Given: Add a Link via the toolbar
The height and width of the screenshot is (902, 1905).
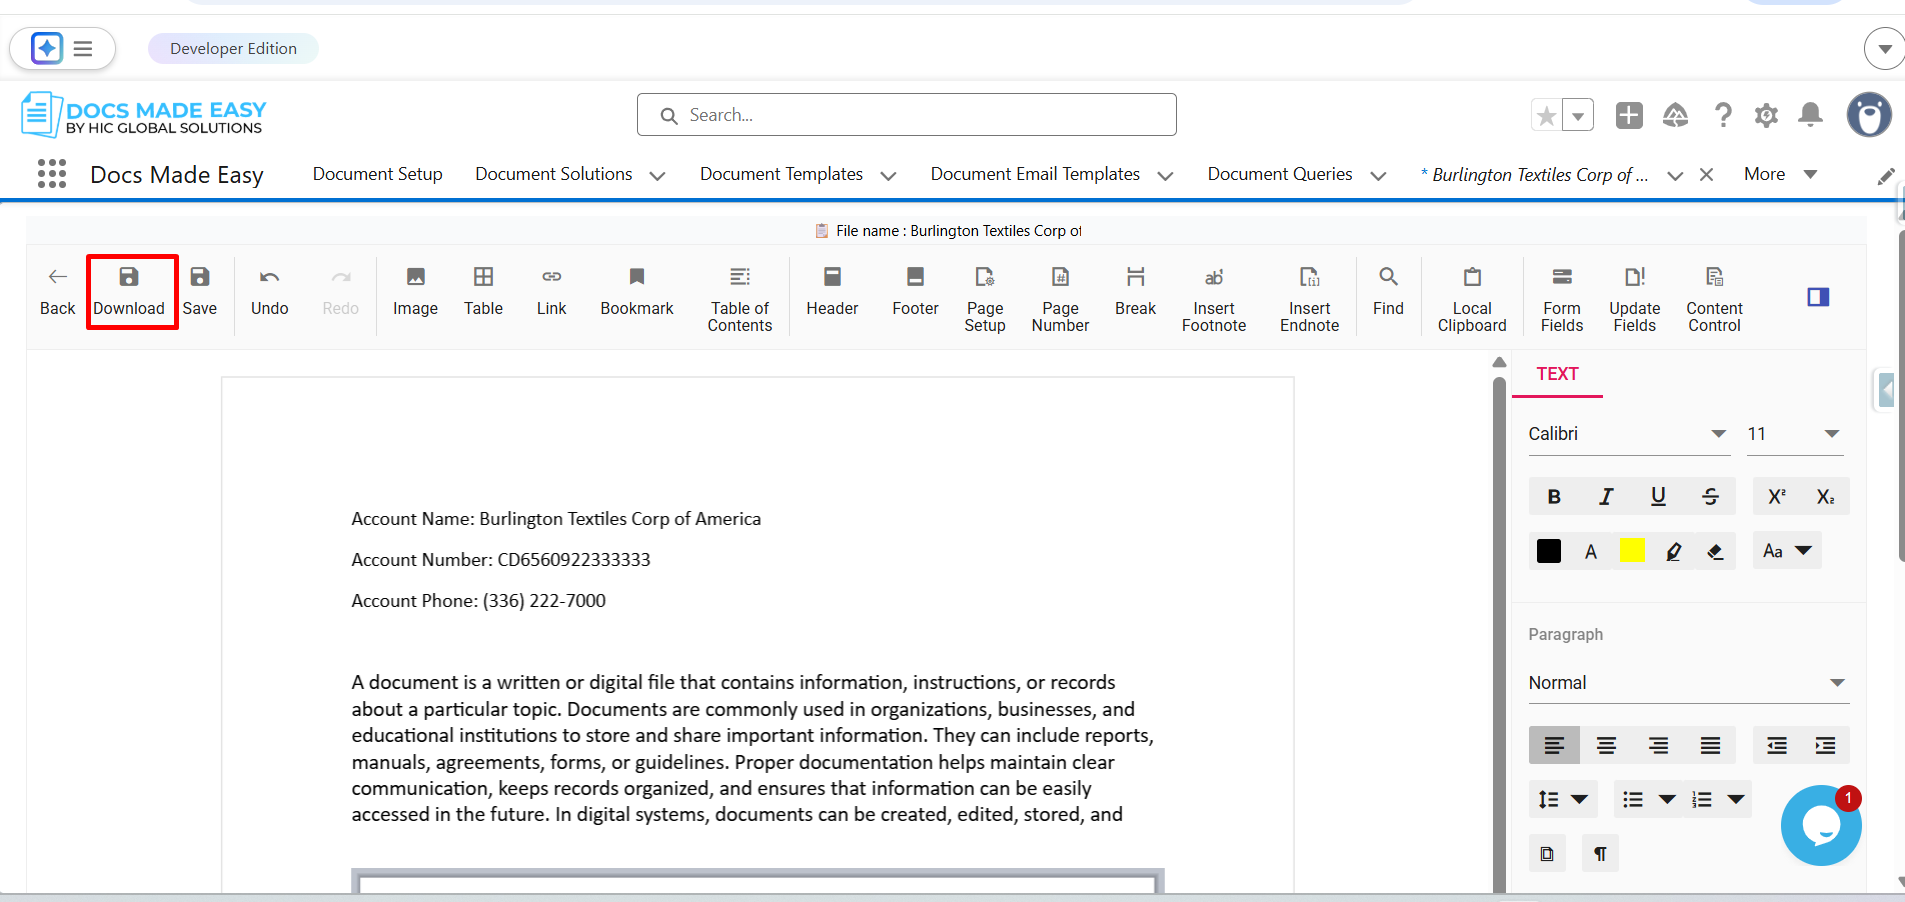Looking at the screenshot, I should 551,291.
